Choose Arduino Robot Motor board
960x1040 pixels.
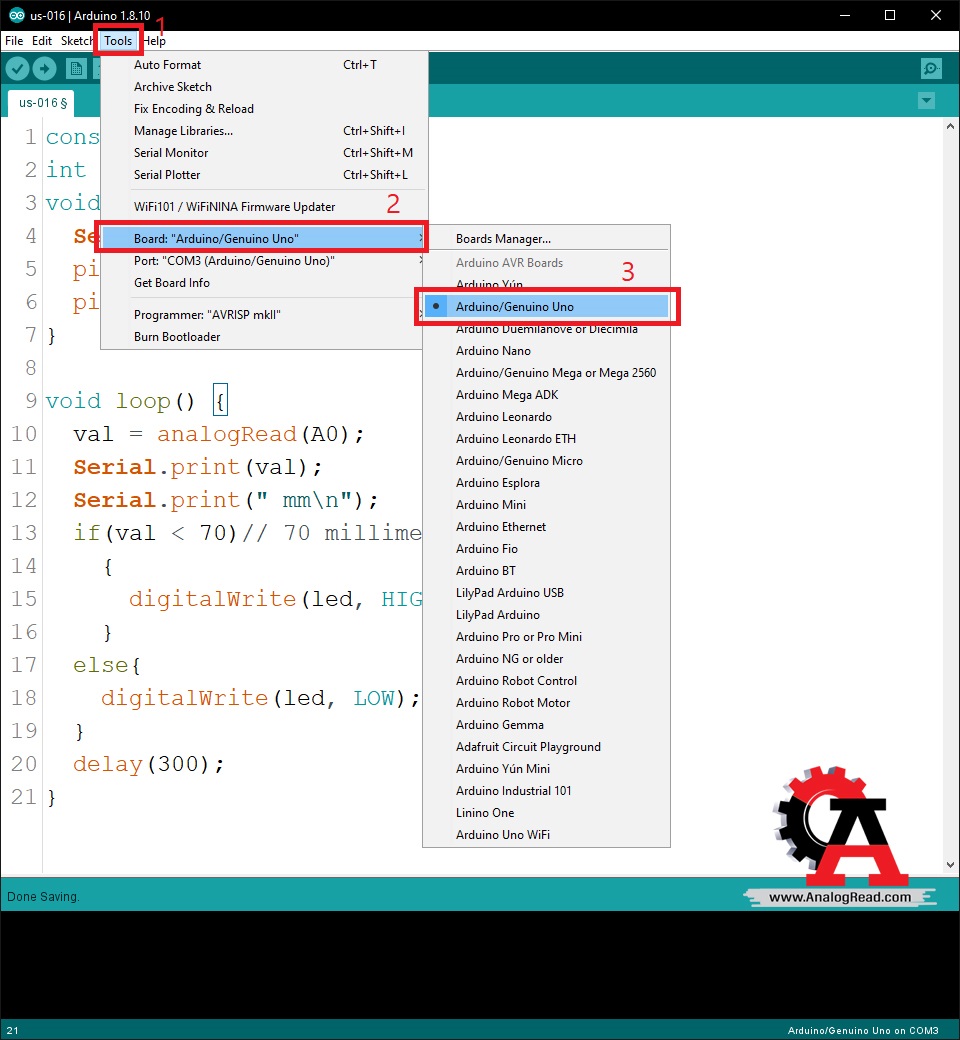(546, 702)
